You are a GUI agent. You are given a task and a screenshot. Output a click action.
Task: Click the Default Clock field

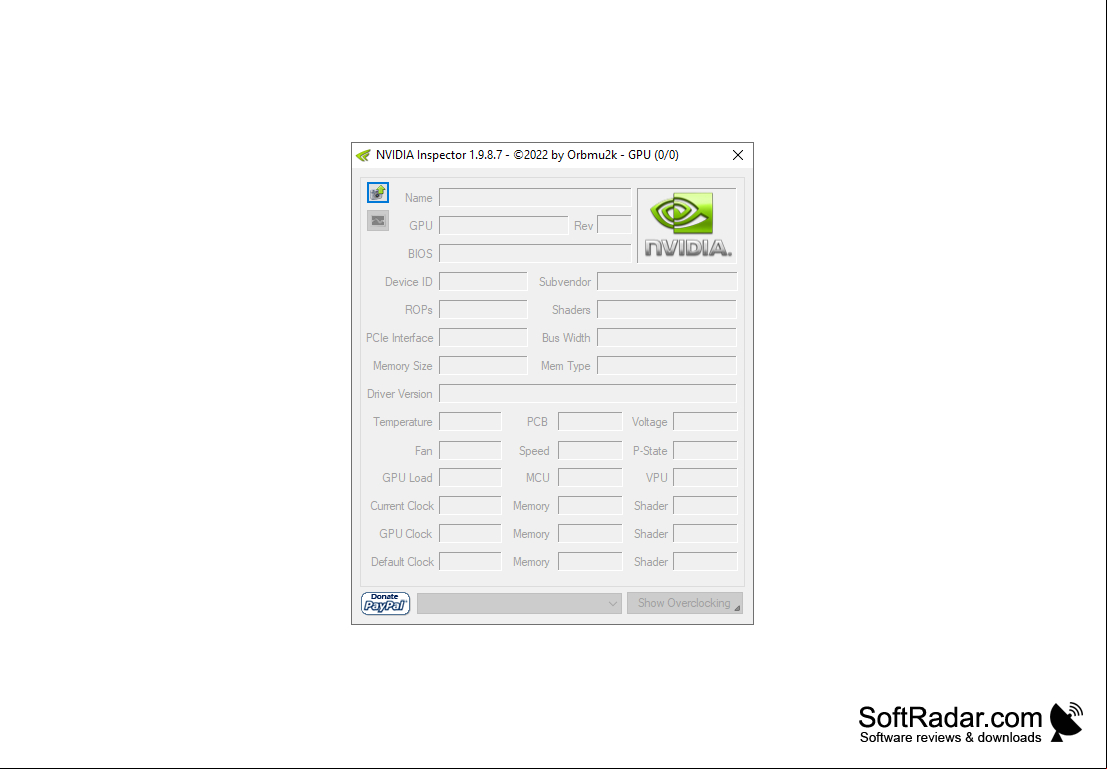point(470,561)
